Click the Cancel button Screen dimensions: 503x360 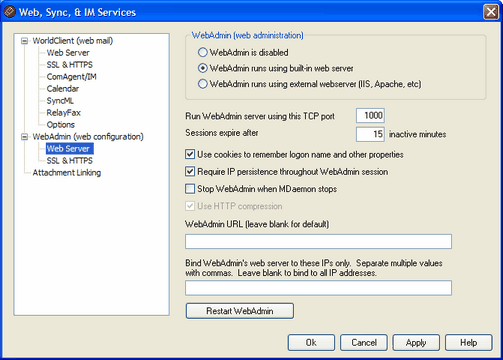click(364, 343)
